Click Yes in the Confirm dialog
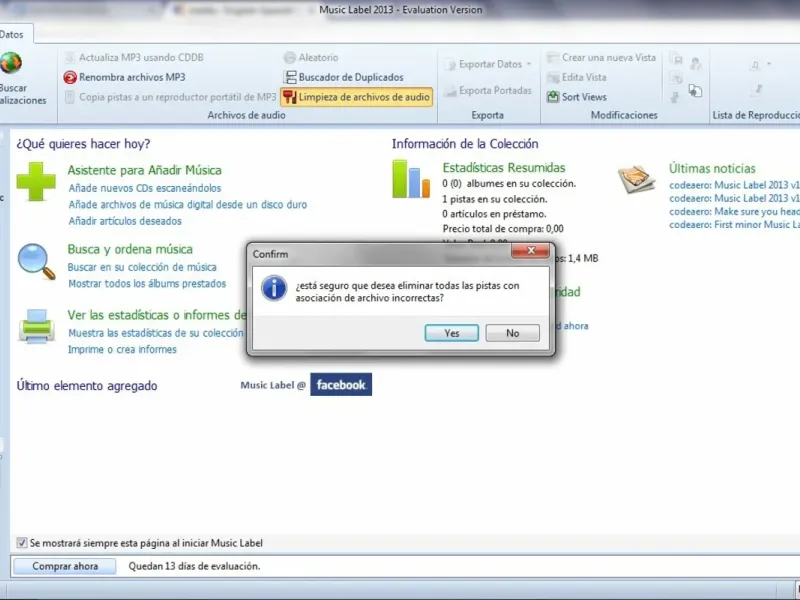800x600 pixels. pyautogui.click(x=452, y=333)
